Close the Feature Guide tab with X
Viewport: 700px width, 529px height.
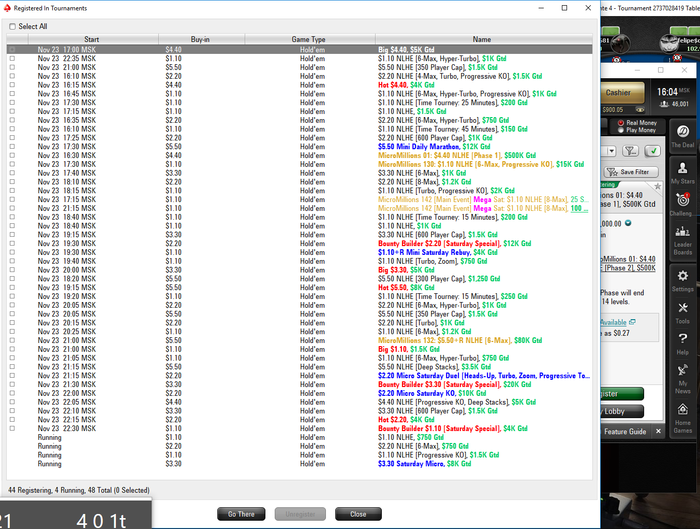[658, 431]
